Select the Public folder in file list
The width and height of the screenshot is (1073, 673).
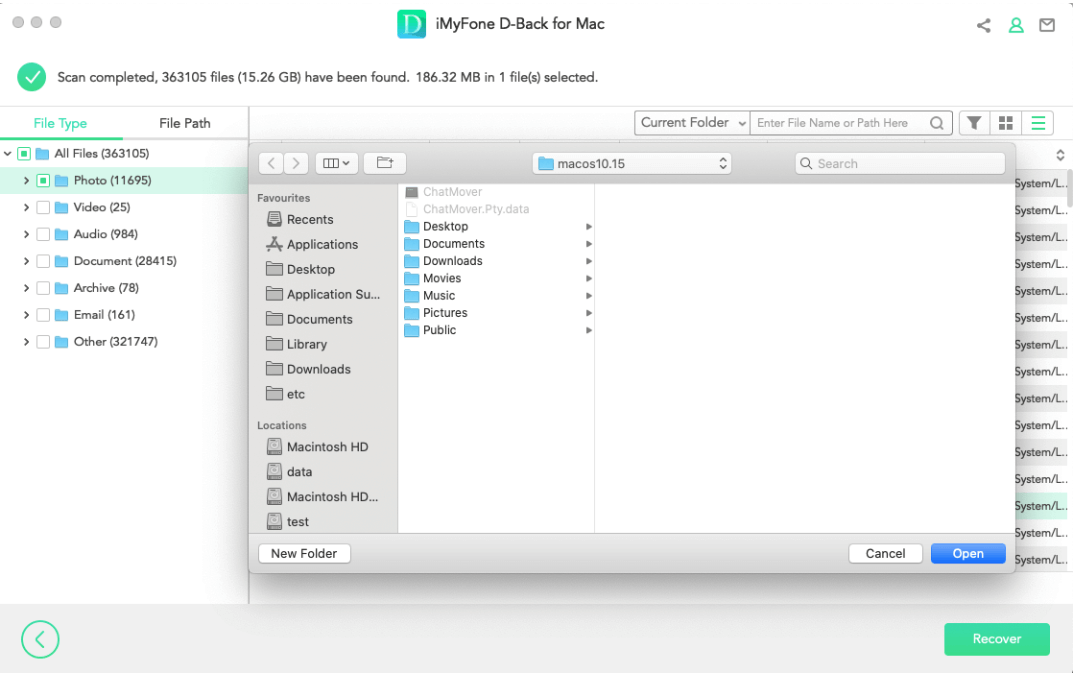[497, 330]
